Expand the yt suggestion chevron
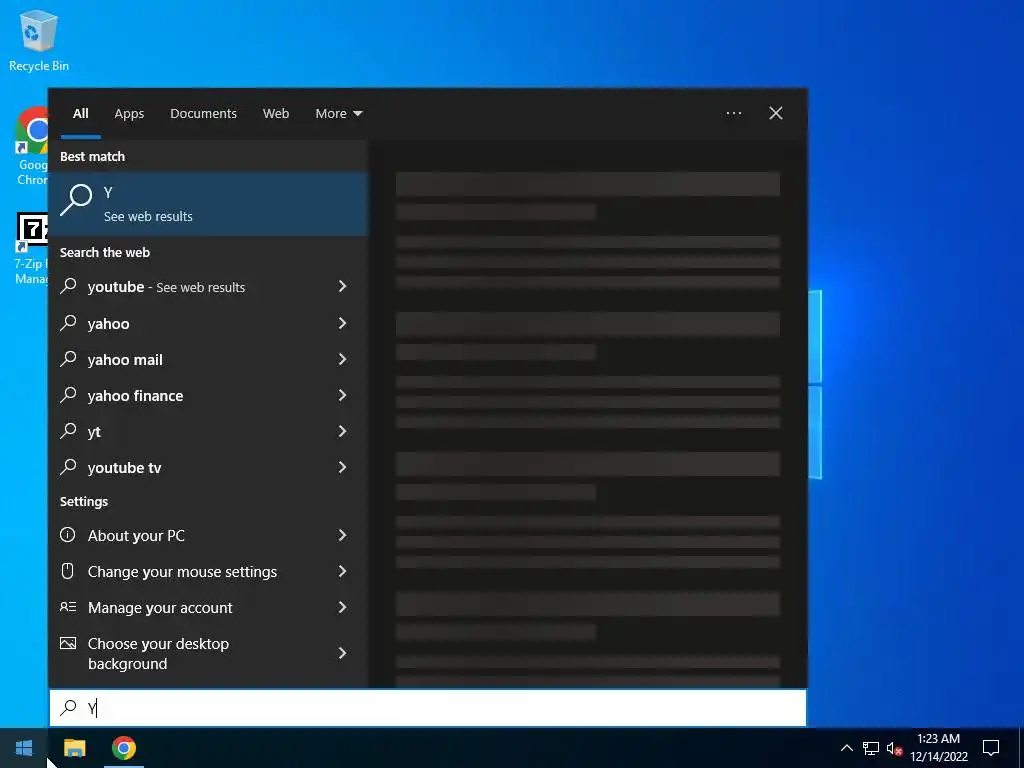The image size is (1024, 768). [342, 430]
